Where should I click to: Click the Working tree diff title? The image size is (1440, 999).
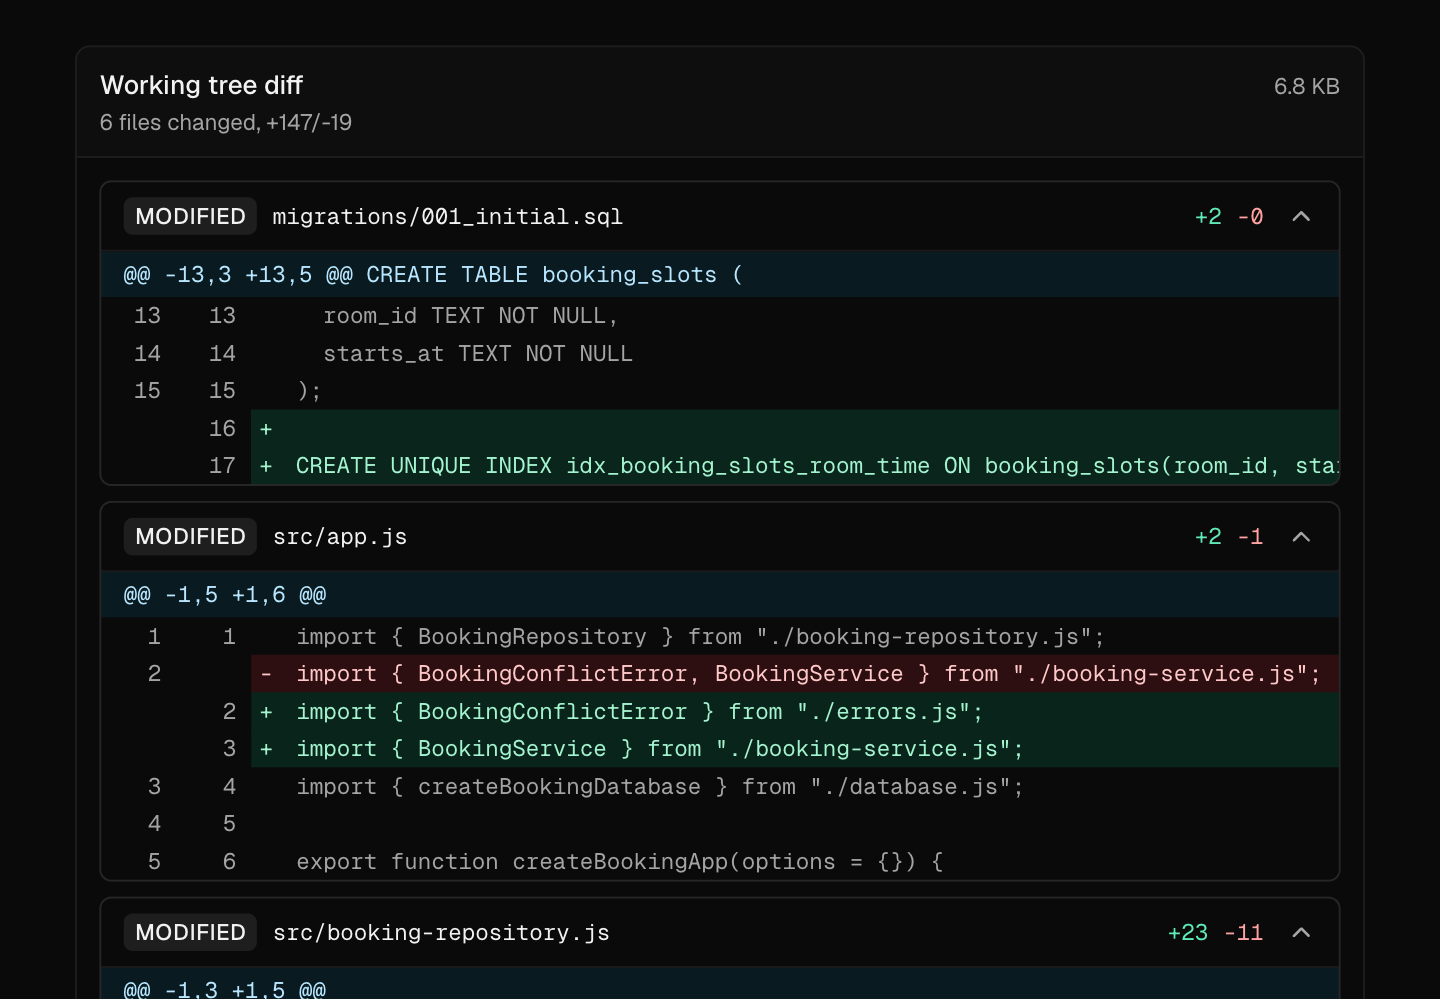tap(202, 85)
